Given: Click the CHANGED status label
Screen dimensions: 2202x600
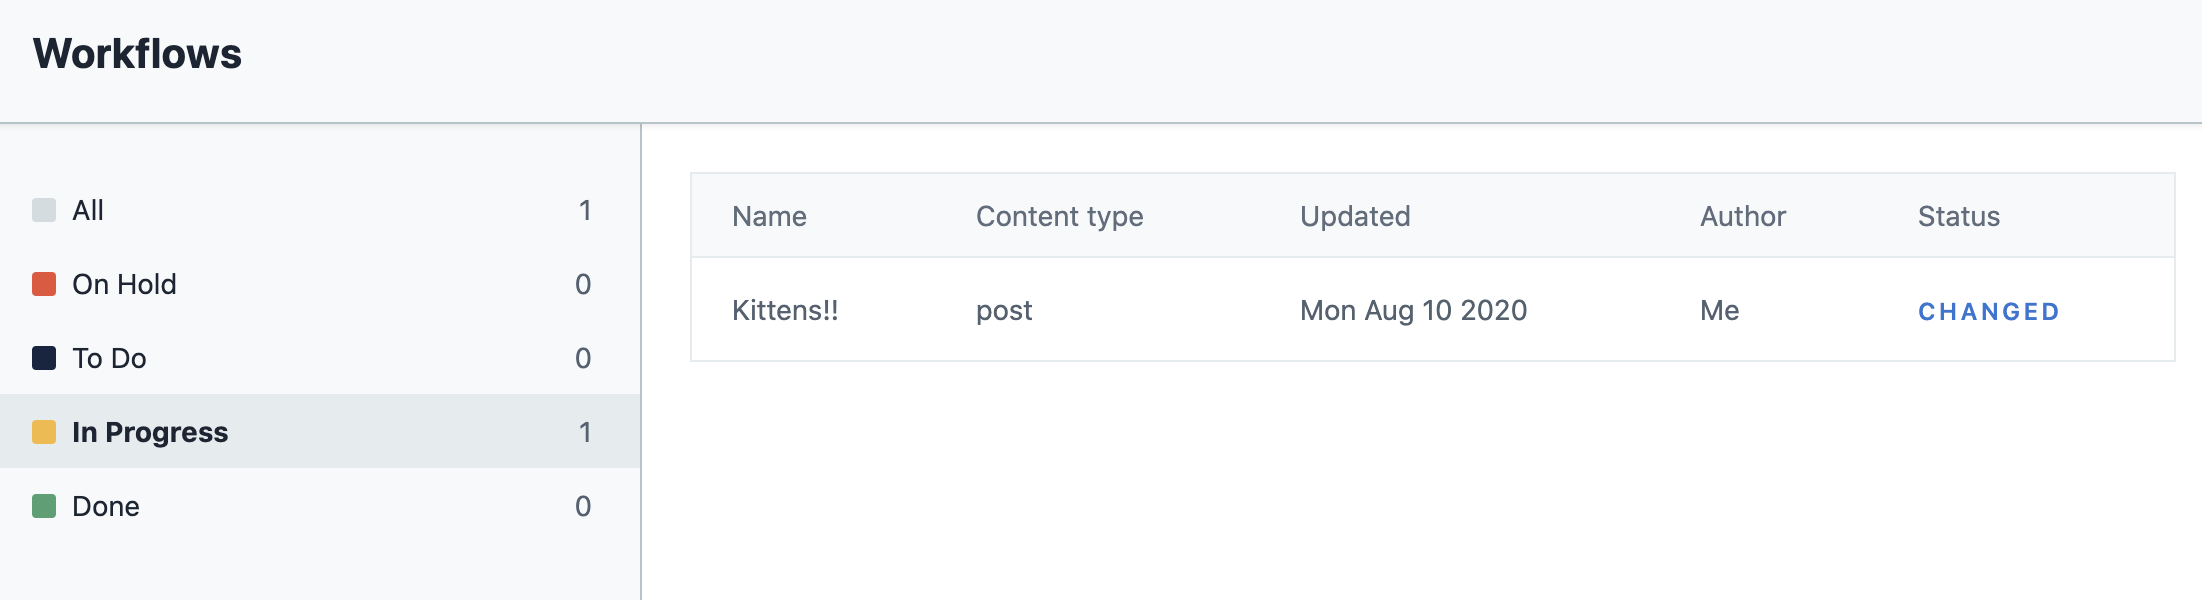Looking at the screenshot, I should click(x=1988, y=312).
